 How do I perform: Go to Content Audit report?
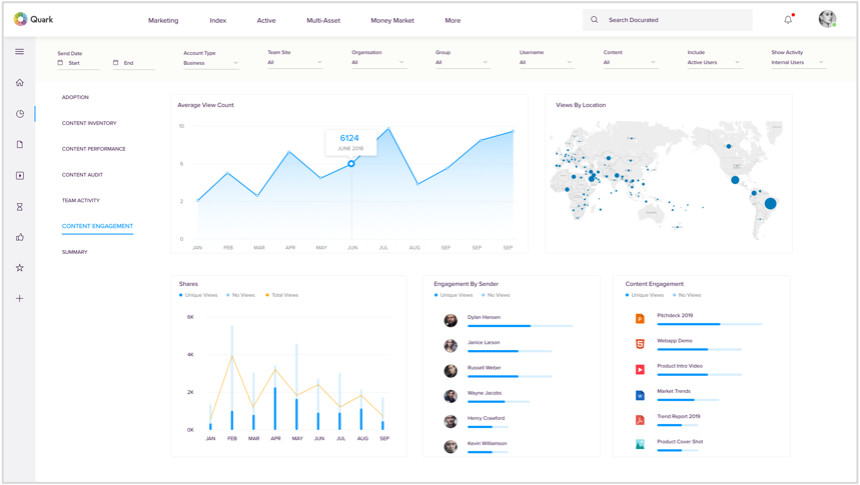pyautogui.click(x=82, y=174)
